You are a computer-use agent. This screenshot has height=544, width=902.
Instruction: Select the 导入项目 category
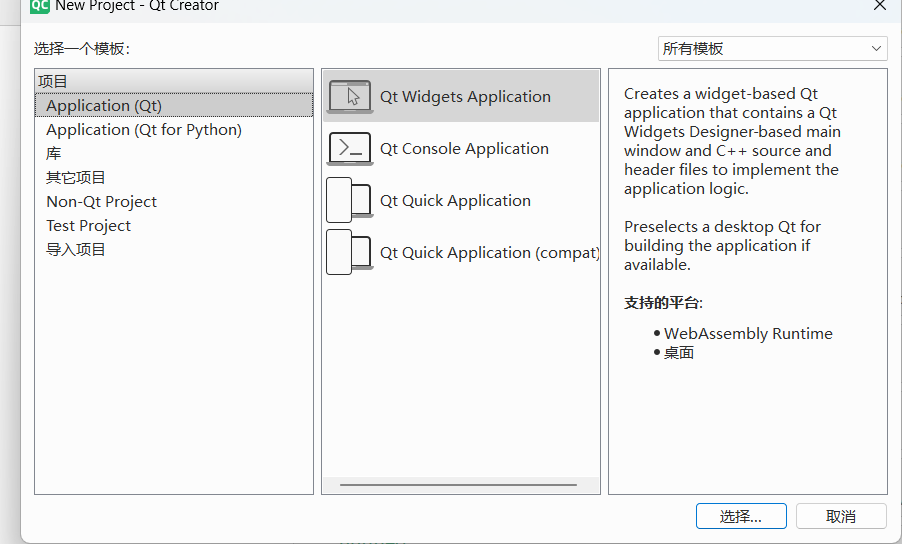pos(174,250)
